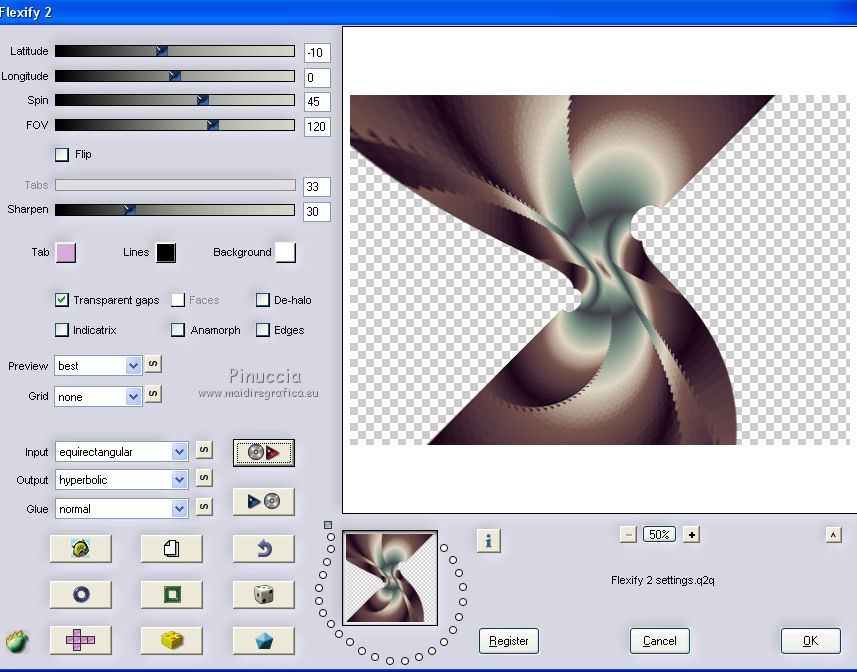Screen dimensions: 857x672
Task: Zoom out with the minus button
Action: (x=628, y=534)
